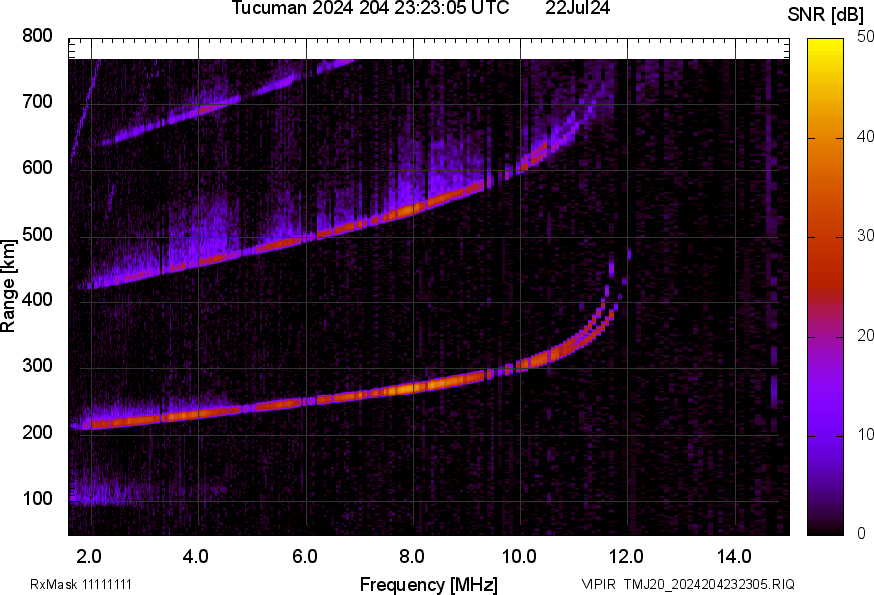This screenshot has height=595, width=874.
Task: Click the frequency tick label '12.0'
Action: 626,556
